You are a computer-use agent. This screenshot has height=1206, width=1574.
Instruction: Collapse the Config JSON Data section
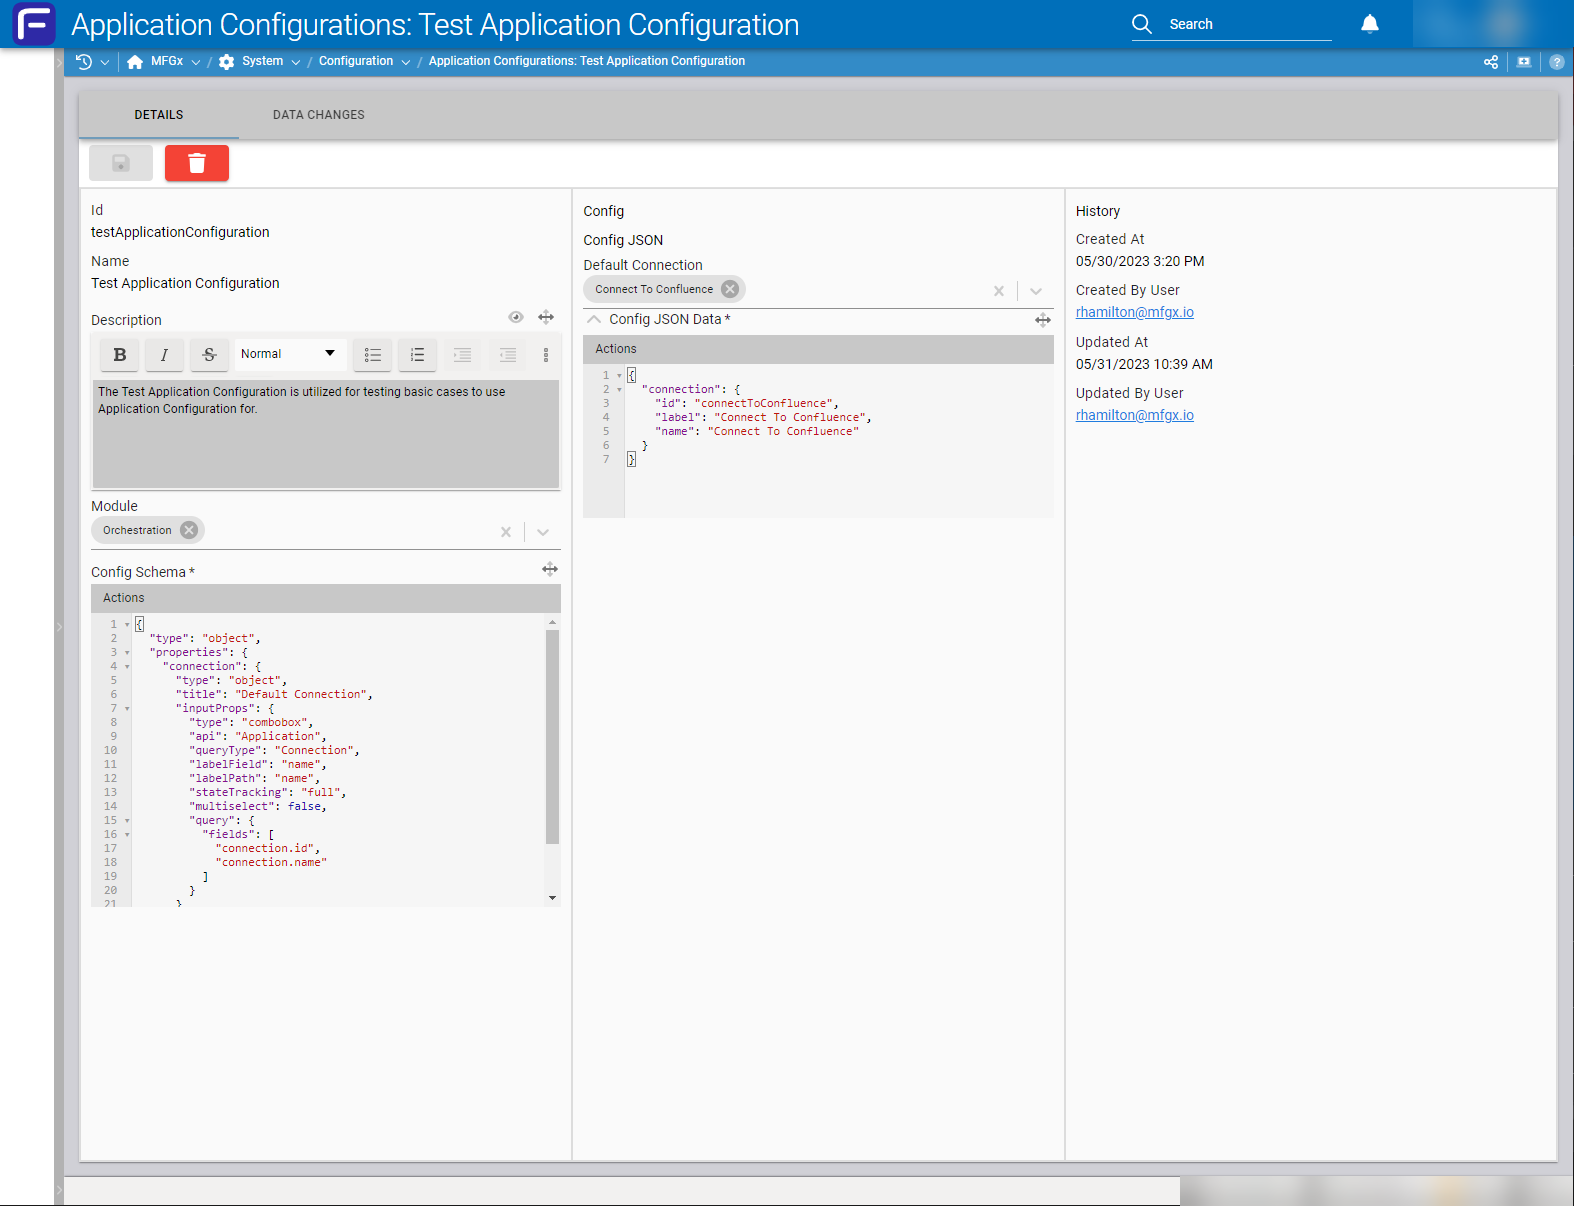pyautogui.click(x=594, y=319)
